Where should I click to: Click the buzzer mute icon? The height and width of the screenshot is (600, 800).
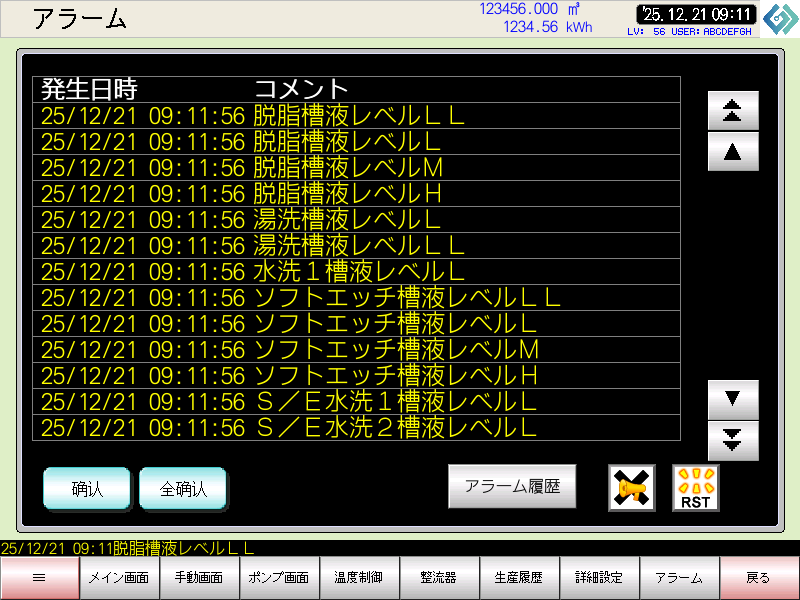(x=632, y=488)
